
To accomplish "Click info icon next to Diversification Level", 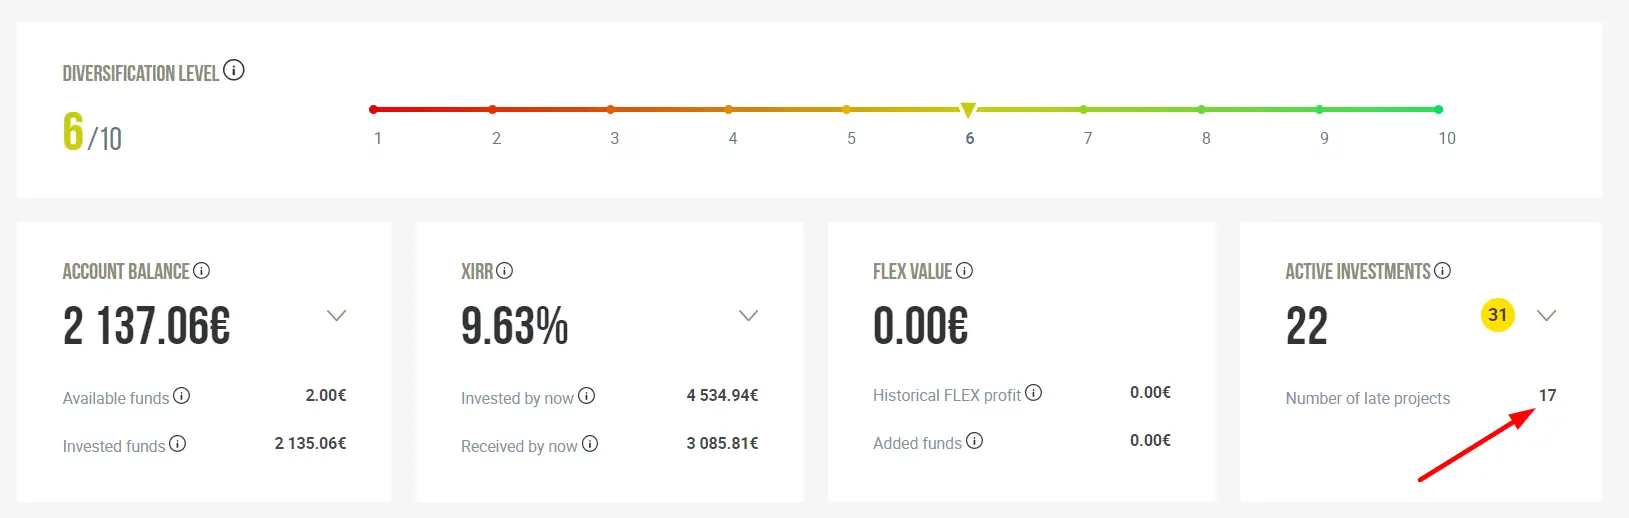I will pyautogui.click(x=234, y=70).
